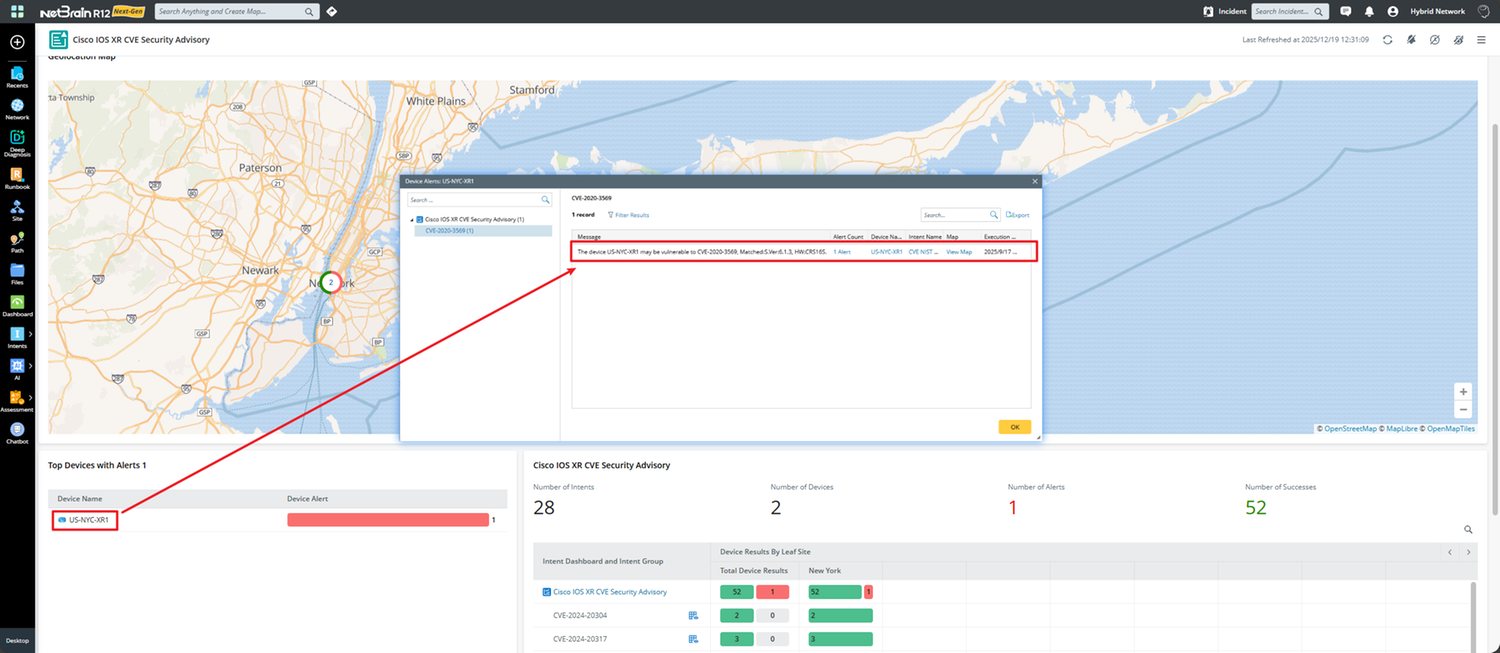Image resolution: width=1500 pixels, height=653 pixels.
Task: Click the plus create icon in sidebar
Action: pos(17,43)
